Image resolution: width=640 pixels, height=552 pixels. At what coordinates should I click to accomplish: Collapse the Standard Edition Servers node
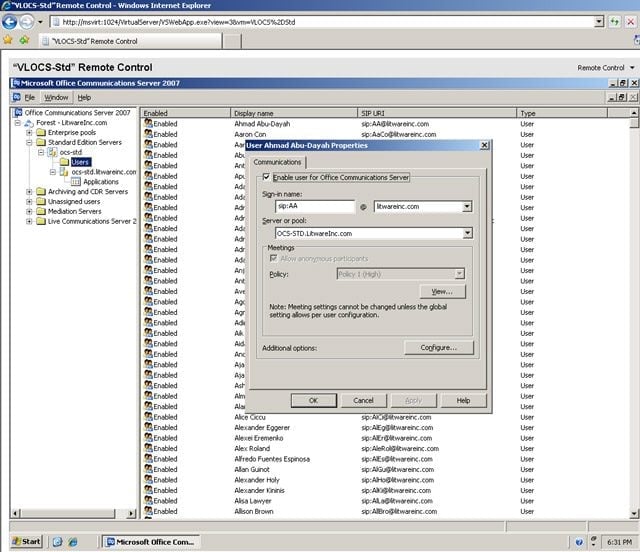pyautogui.click(x=29, y=142)
